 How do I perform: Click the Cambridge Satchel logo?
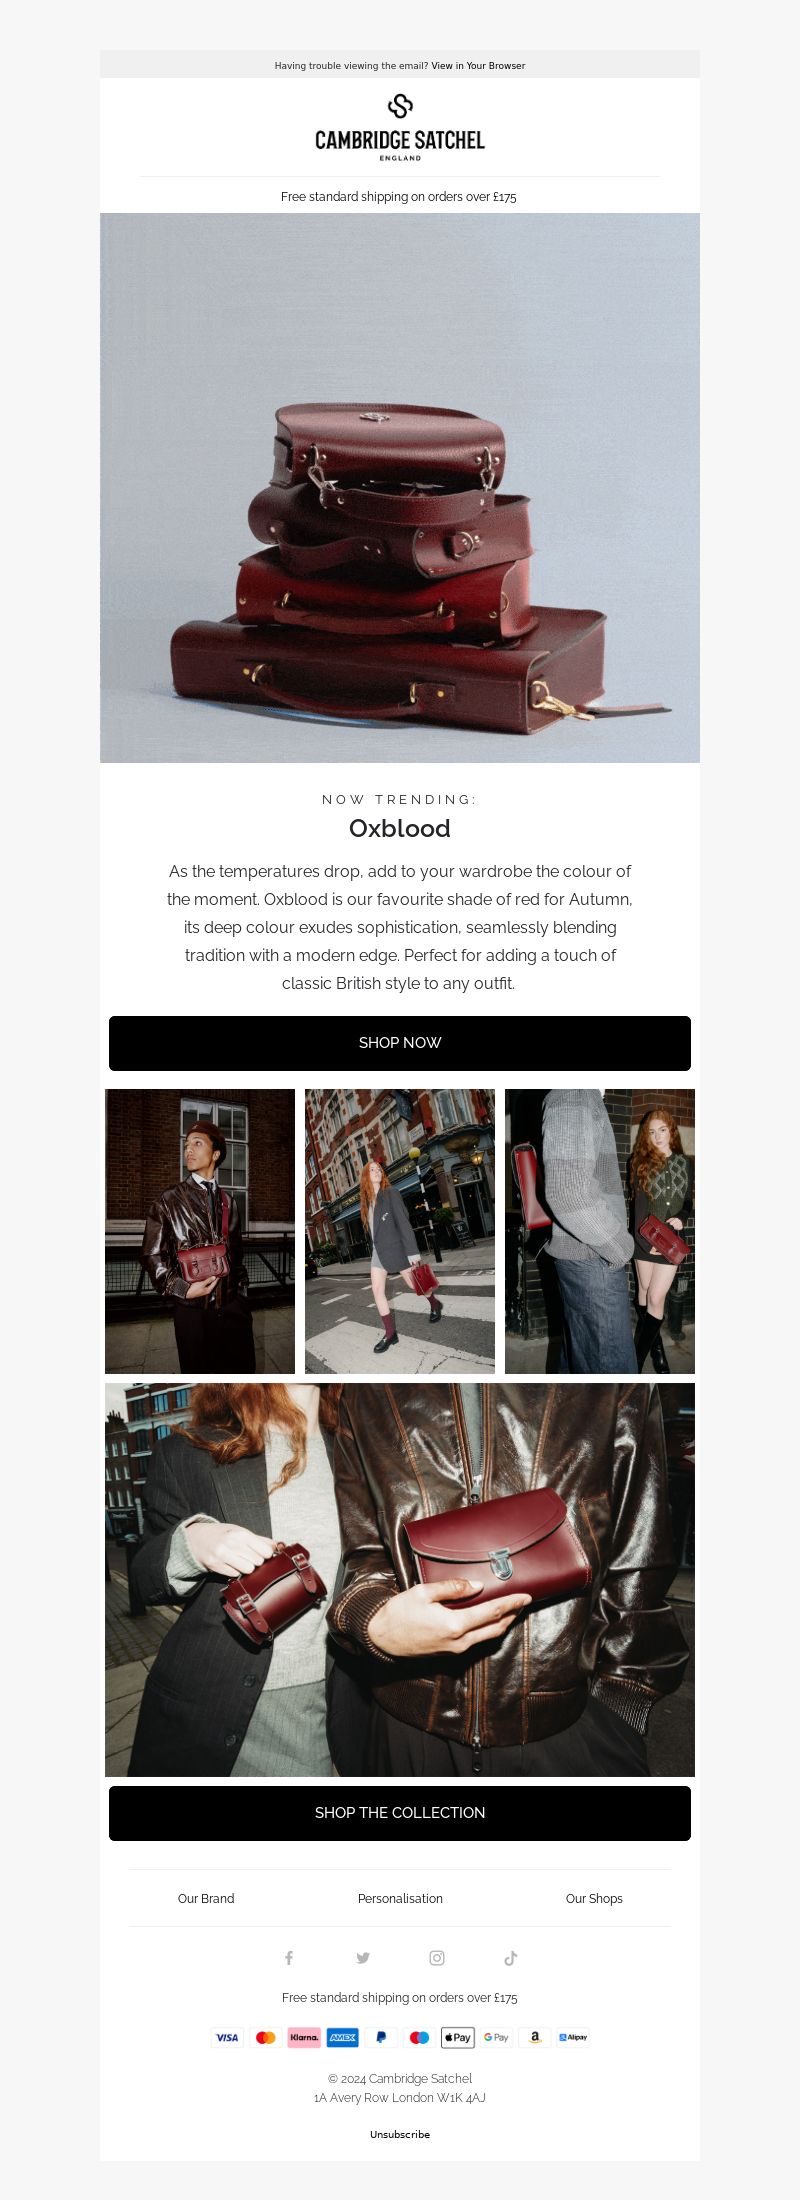400,127
